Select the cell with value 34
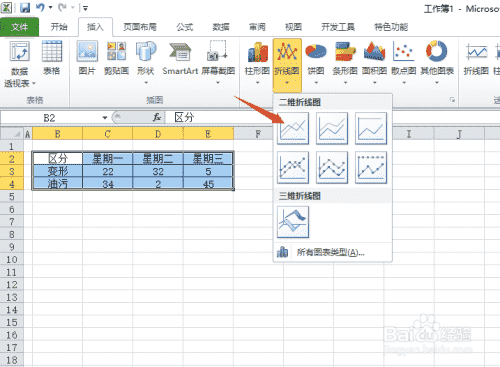The image size is (500, 367). (108, 184)
